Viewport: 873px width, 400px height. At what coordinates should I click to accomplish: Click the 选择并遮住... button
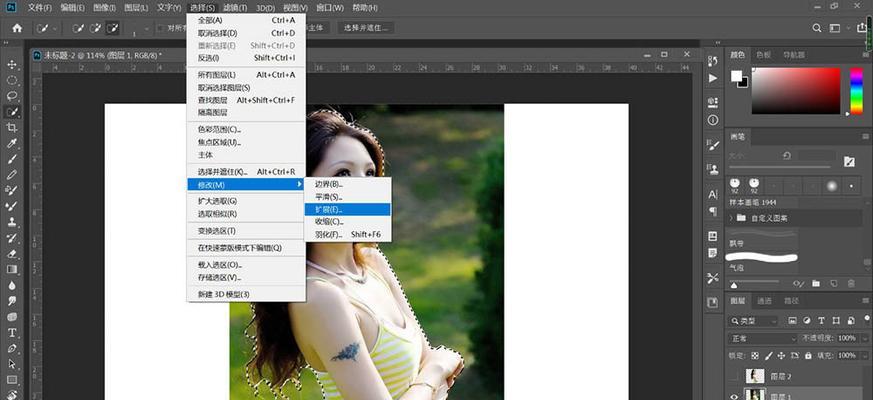pyautogui.click(x=366, y=28)
